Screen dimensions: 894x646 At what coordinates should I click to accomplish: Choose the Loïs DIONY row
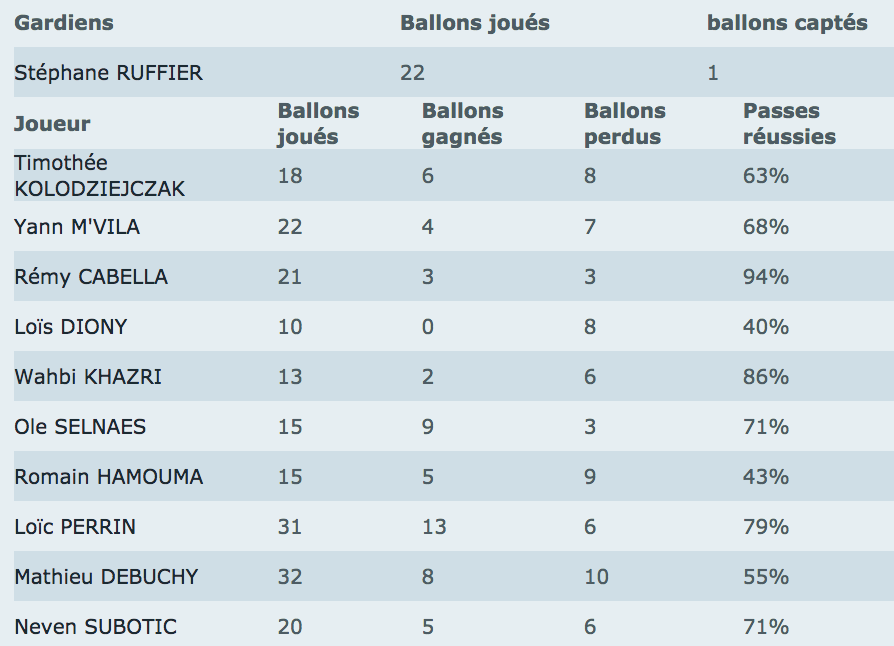click(454, 326)
